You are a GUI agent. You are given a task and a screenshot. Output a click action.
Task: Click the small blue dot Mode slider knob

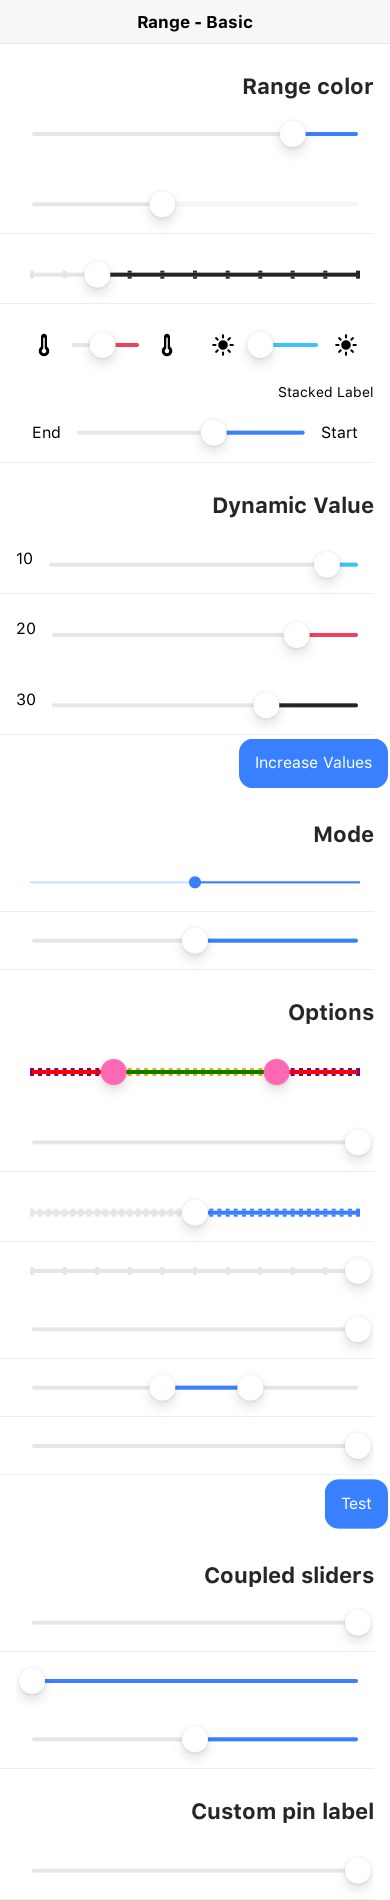195,882
